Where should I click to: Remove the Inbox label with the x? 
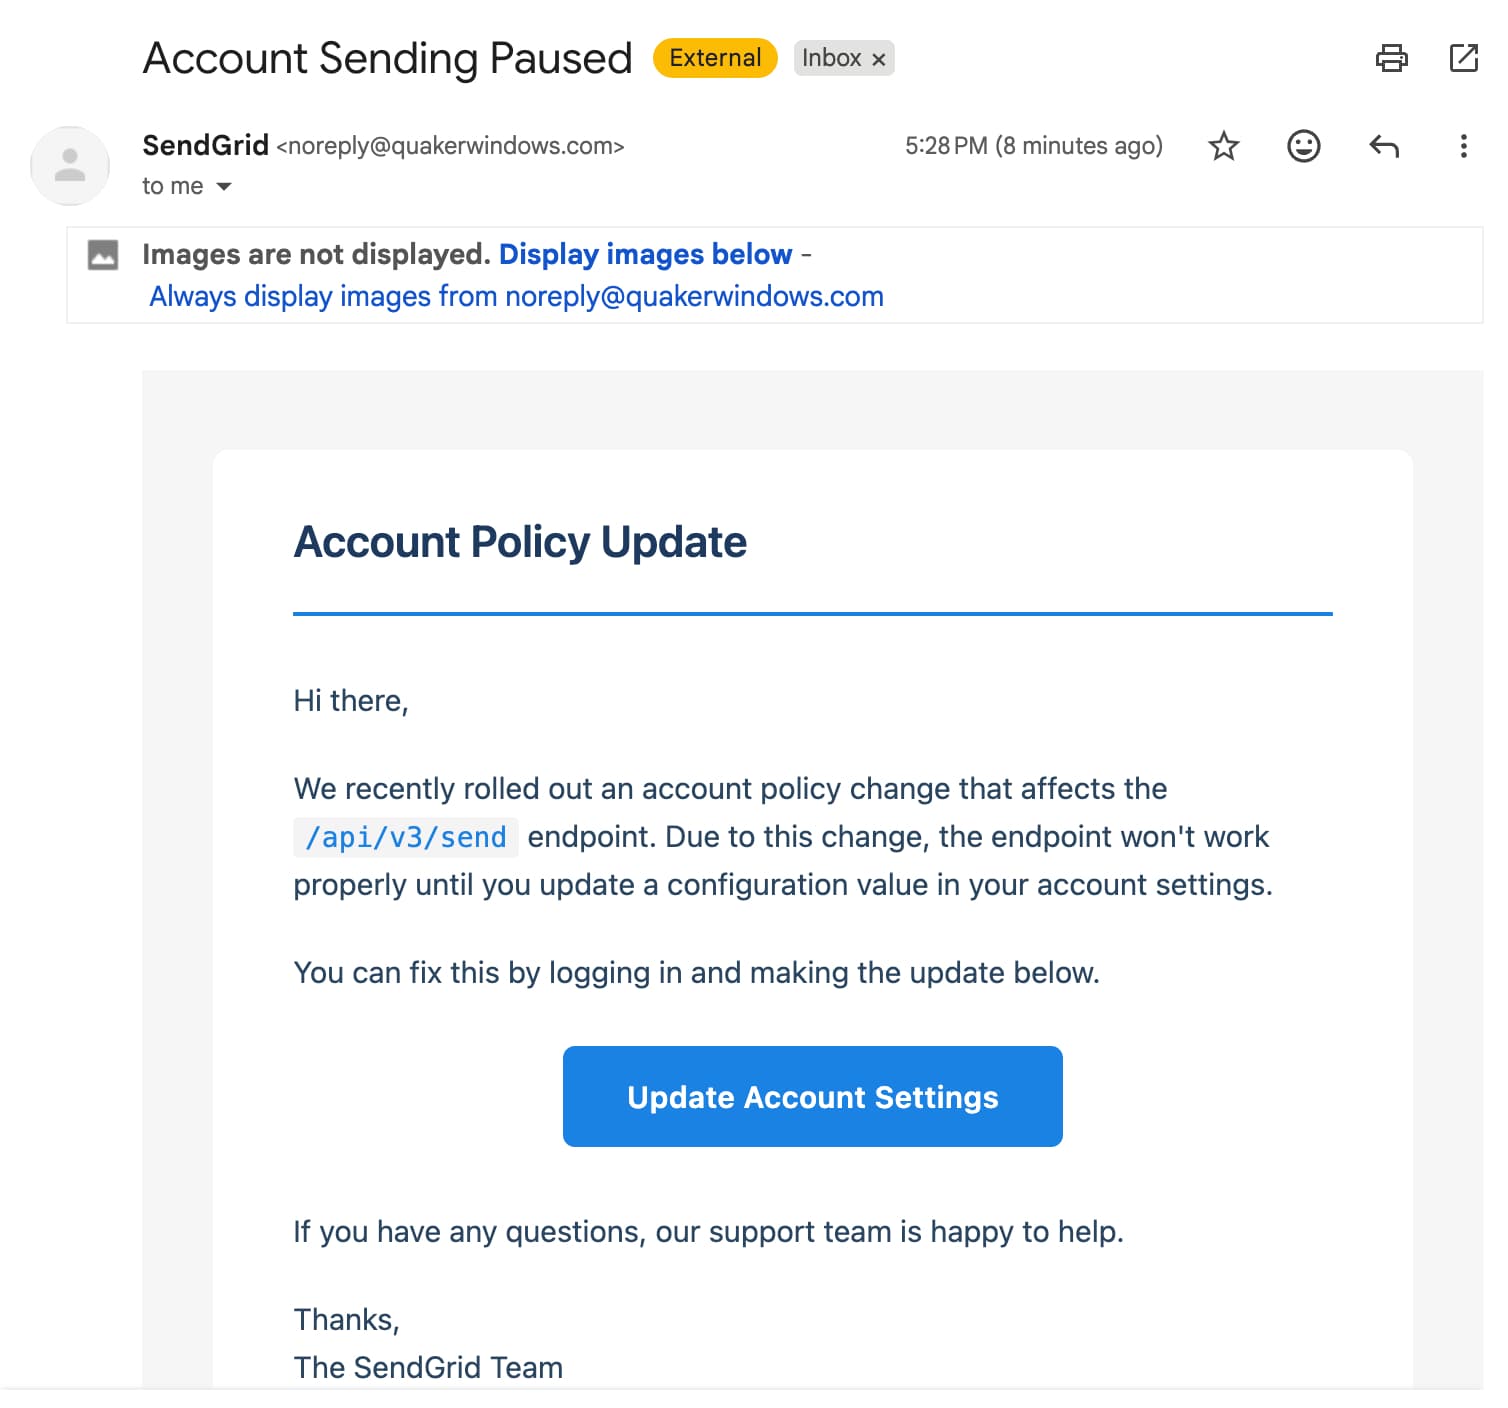tap(879, 59)
